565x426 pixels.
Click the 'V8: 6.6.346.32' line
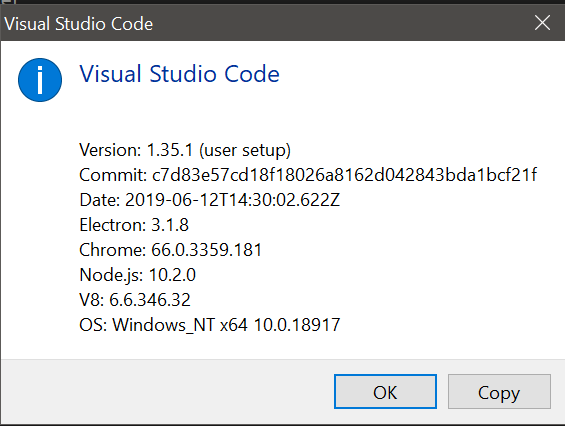click(135, 300)
